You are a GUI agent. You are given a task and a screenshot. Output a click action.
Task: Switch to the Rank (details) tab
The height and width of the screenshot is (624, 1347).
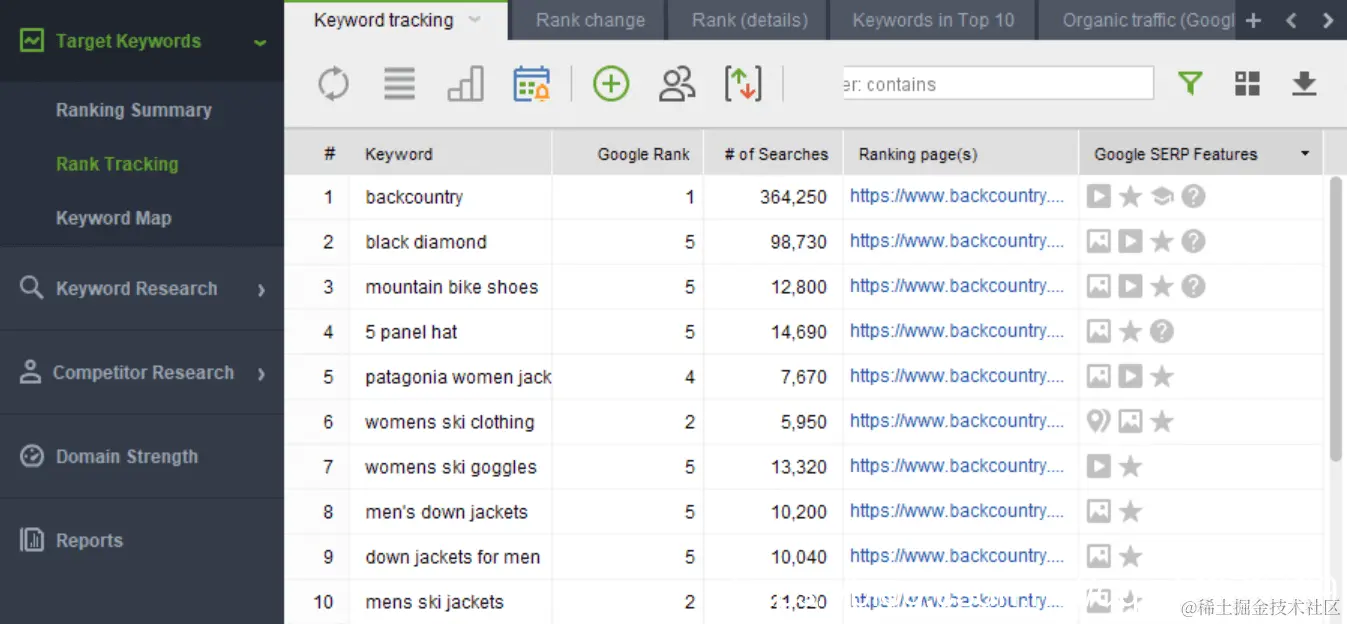pos(749,20)
